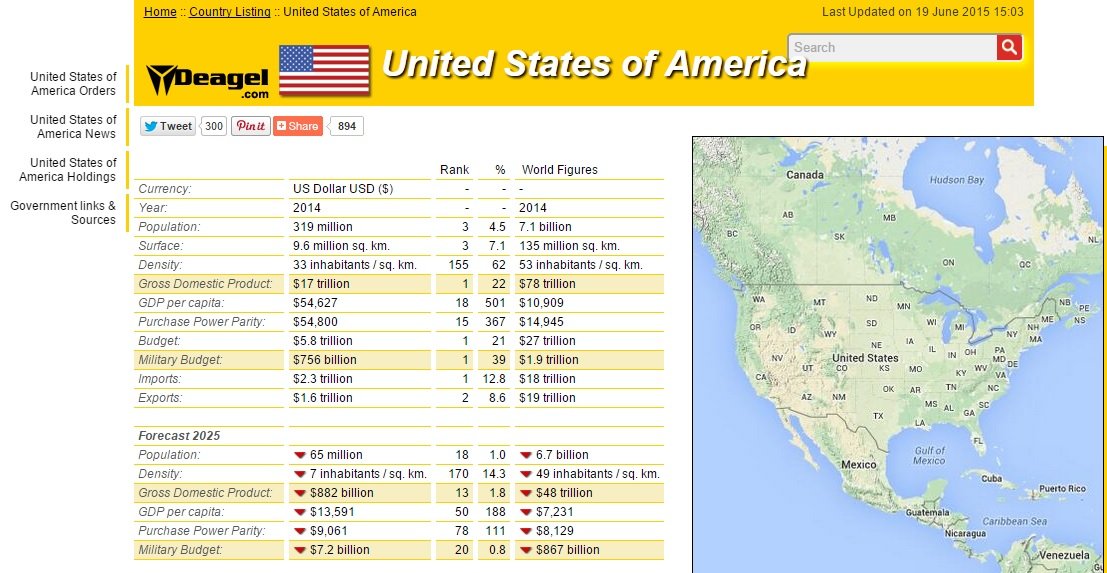Click the red down arrow beside $867 billion
Screen dimensions: 1107x573
(526, 550)
